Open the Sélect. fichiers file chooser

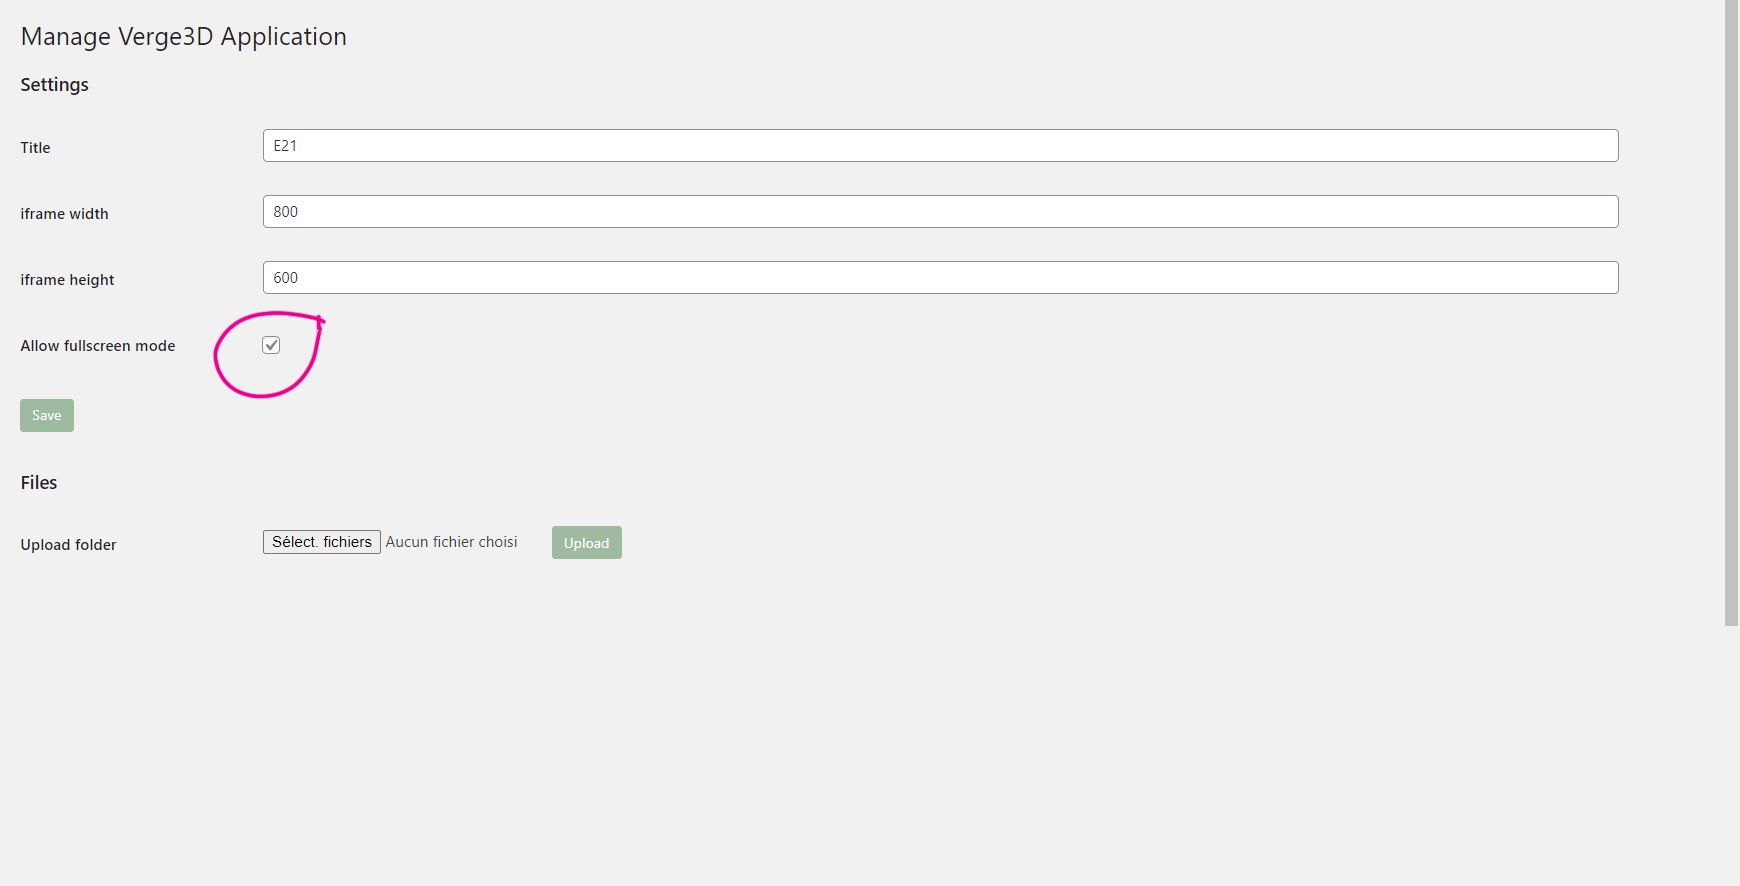point(322,542)
